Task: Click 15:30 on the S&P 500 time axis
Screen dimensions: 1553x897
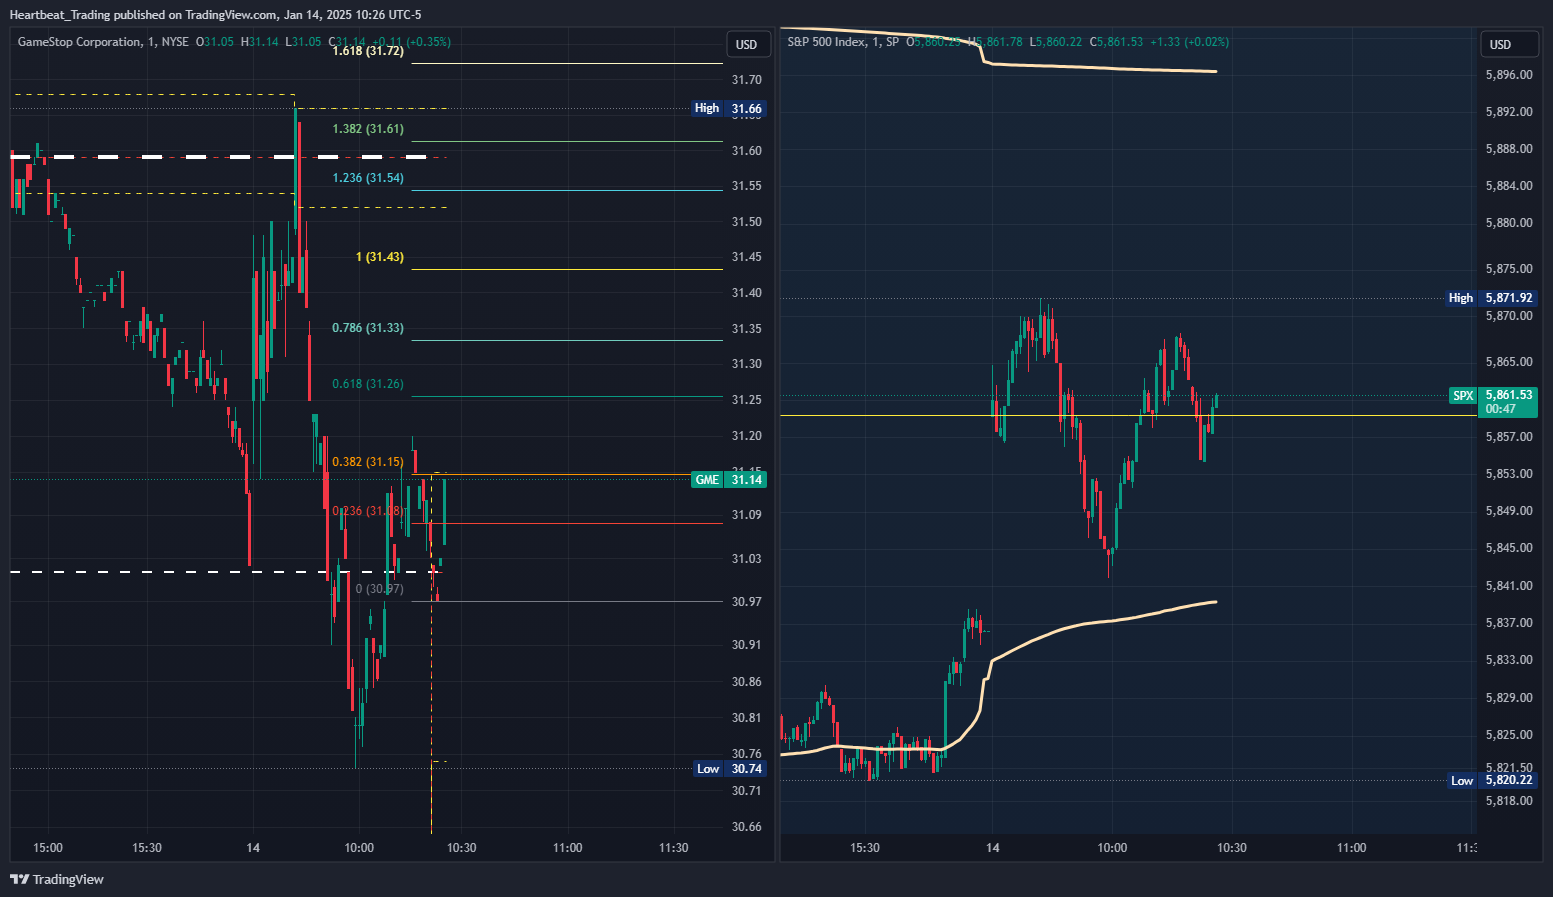Action: coord(865,848)
